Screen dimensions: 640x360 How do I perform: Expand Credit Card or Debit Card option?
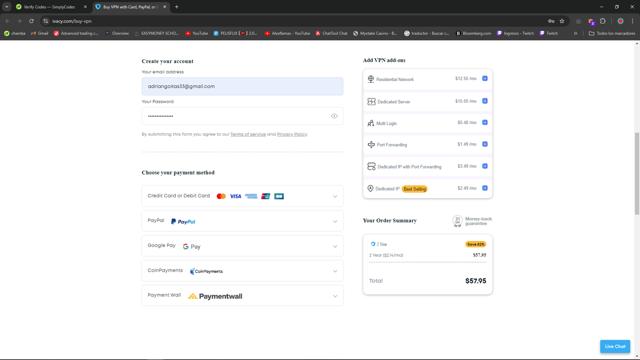[242, 196]
